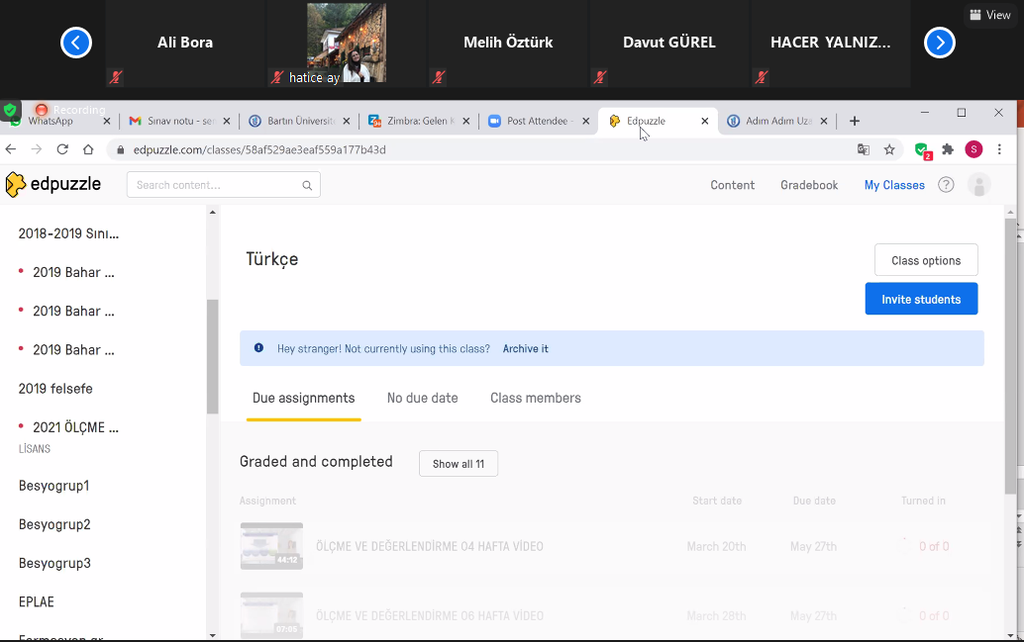1024x642 pixels.
Task: Open the Zoom View options
Action: [x=990, y=15]
